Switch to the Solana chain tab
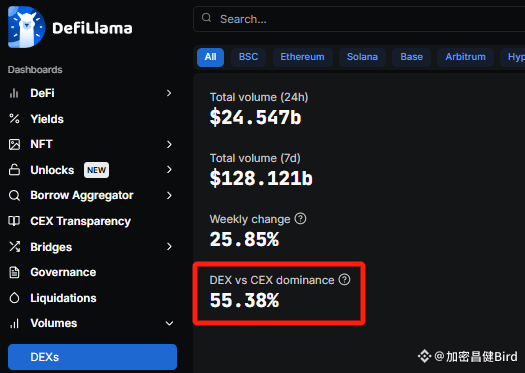Viewport: 525px width, 373px height. pyautogui.click(x=362, y=57)
